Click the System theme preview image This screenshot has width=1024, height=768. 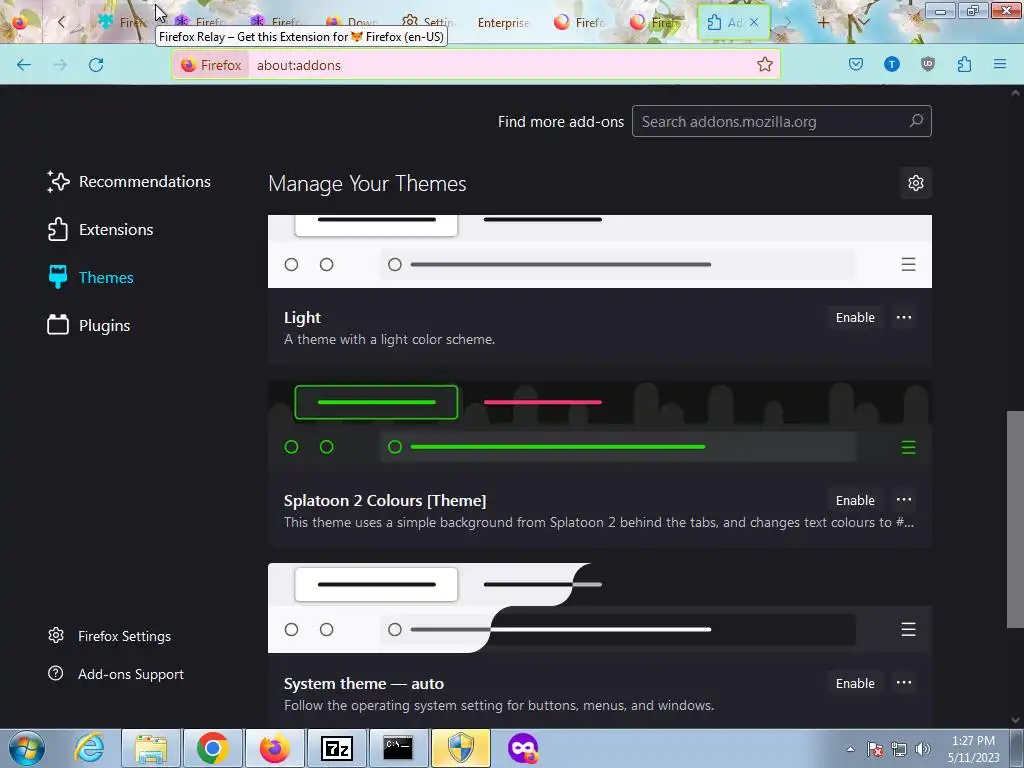point(600,608)
